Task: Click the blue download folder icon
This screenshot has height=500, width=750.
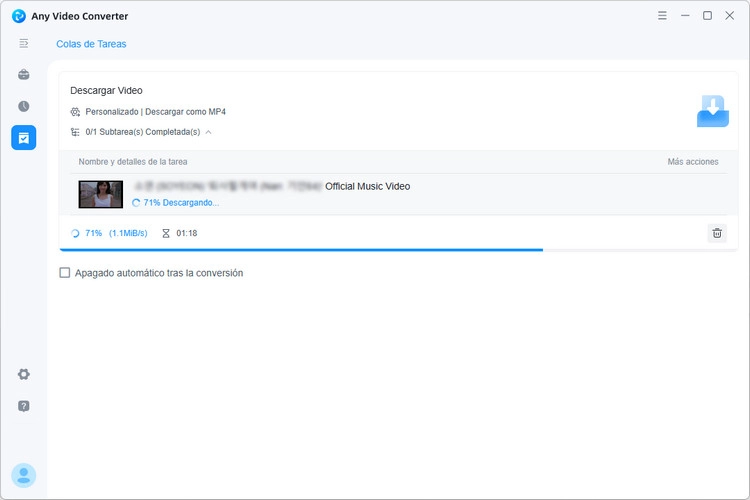Action: 713,111
